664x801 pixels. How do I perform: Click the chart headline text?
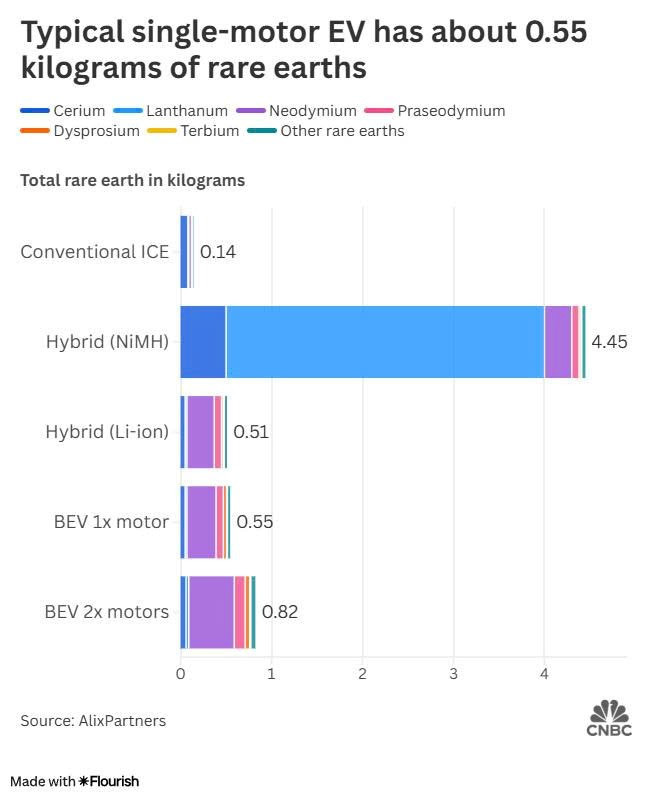(304, 49)
